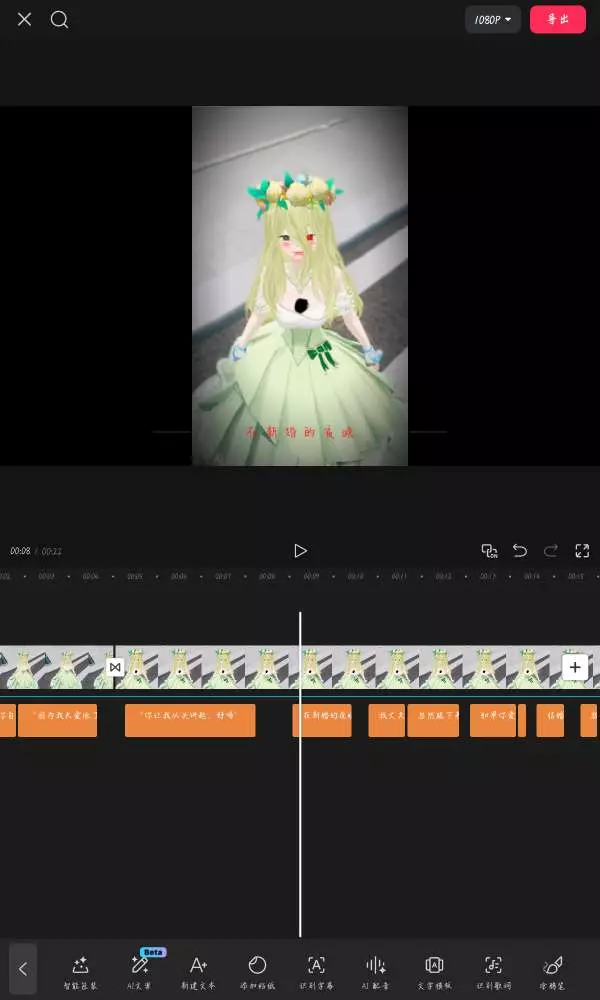The image size is (600, 1000).
Task: Select the red subtitle text in the preview
Action: click(300, 432)
